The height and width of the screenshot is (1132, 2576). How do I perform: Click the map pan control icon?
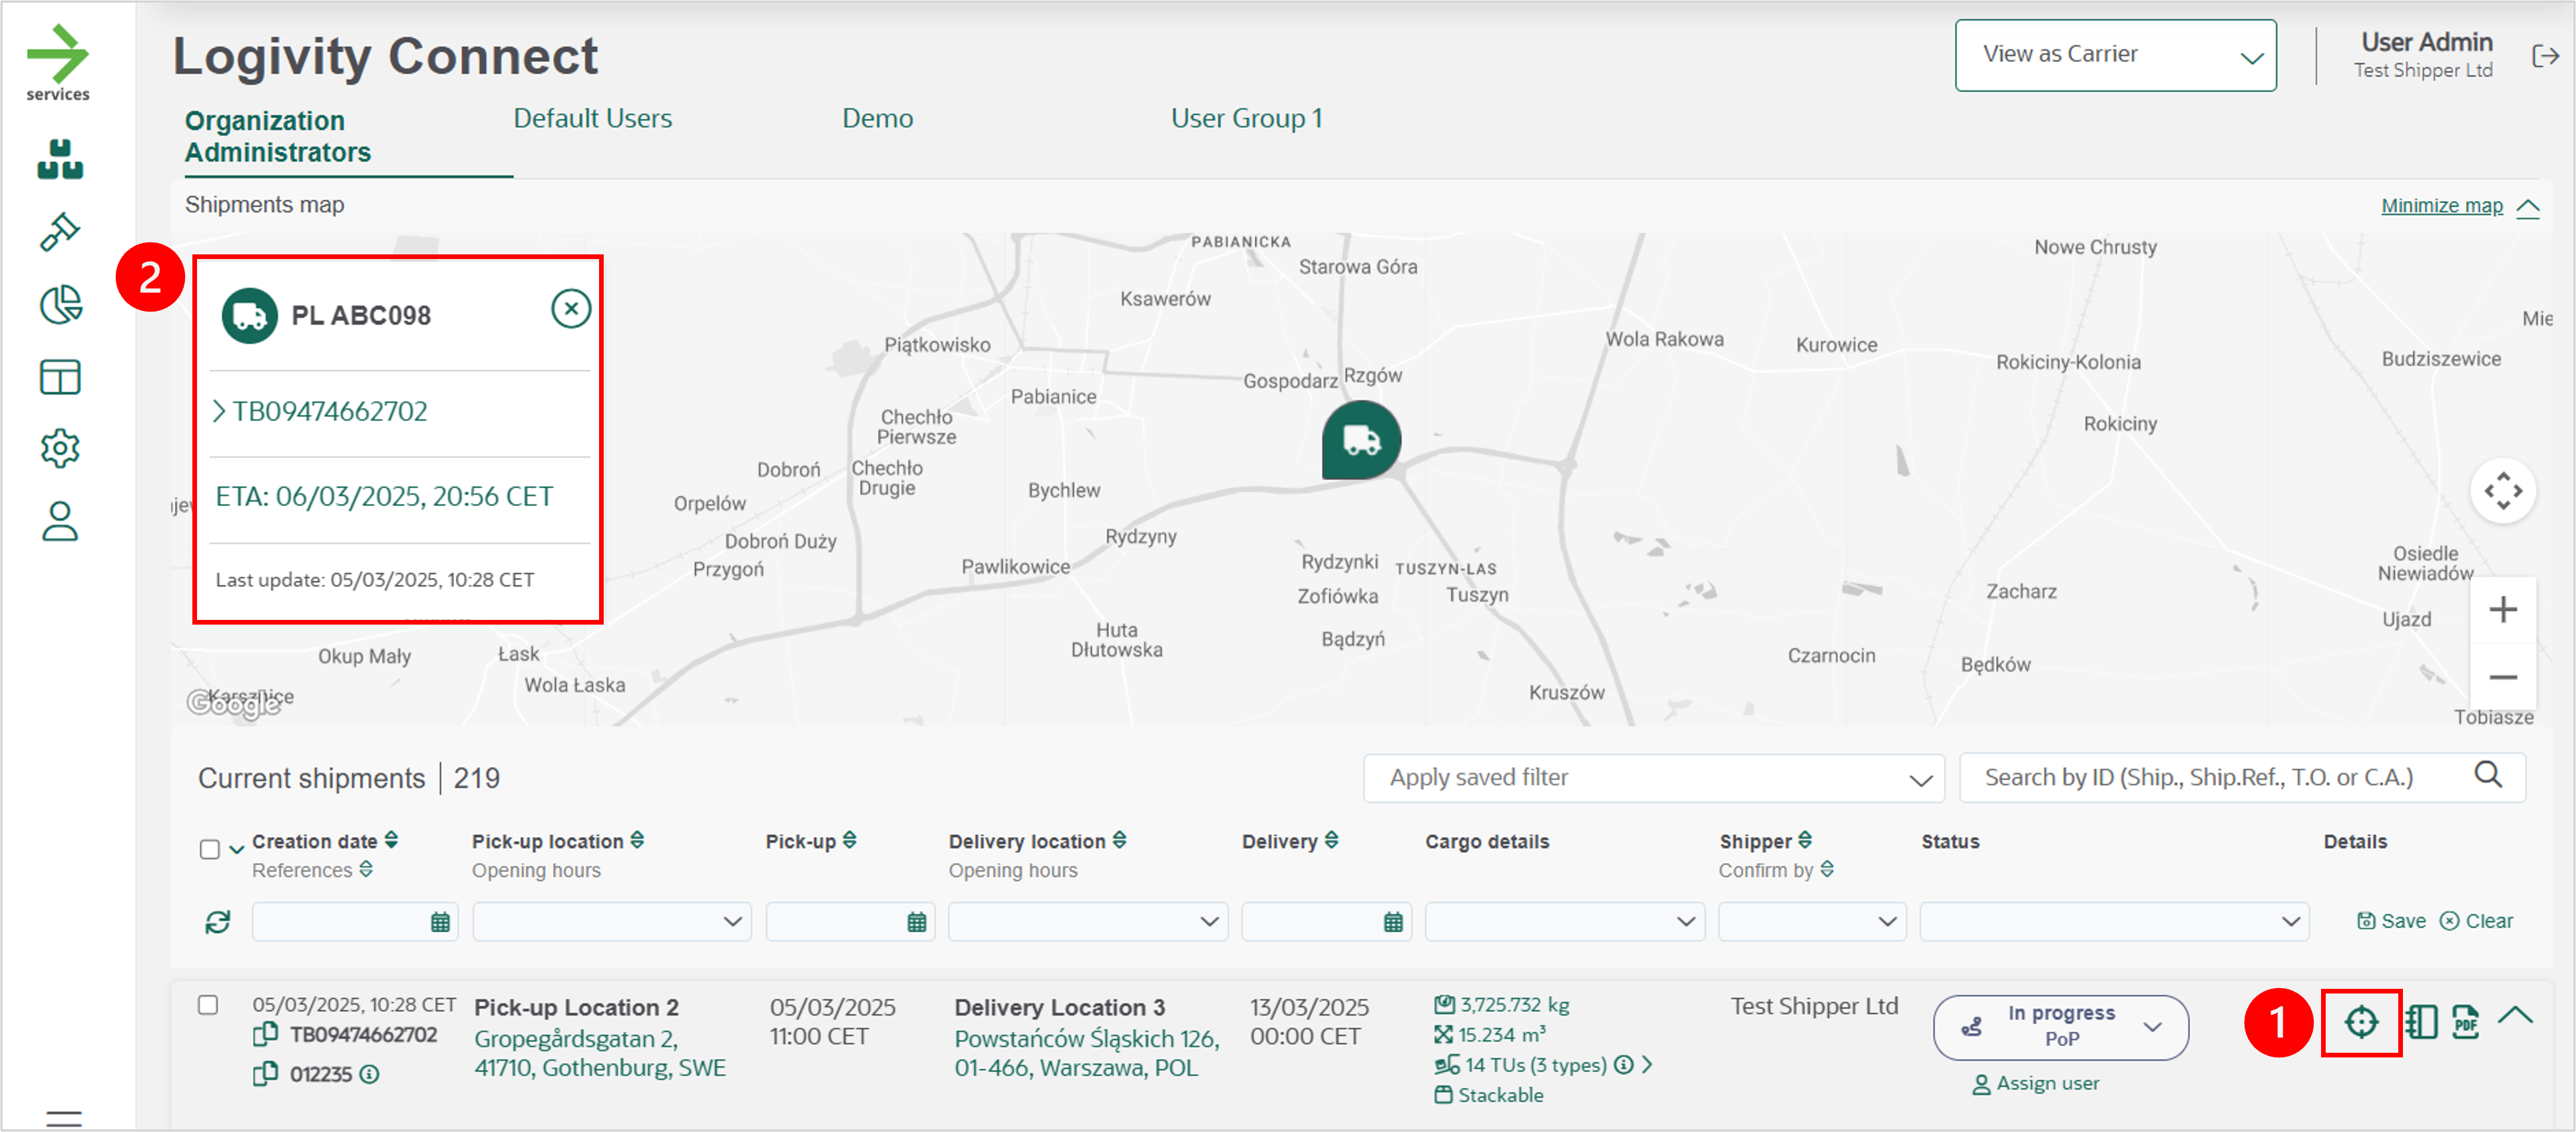point(2503,491)
